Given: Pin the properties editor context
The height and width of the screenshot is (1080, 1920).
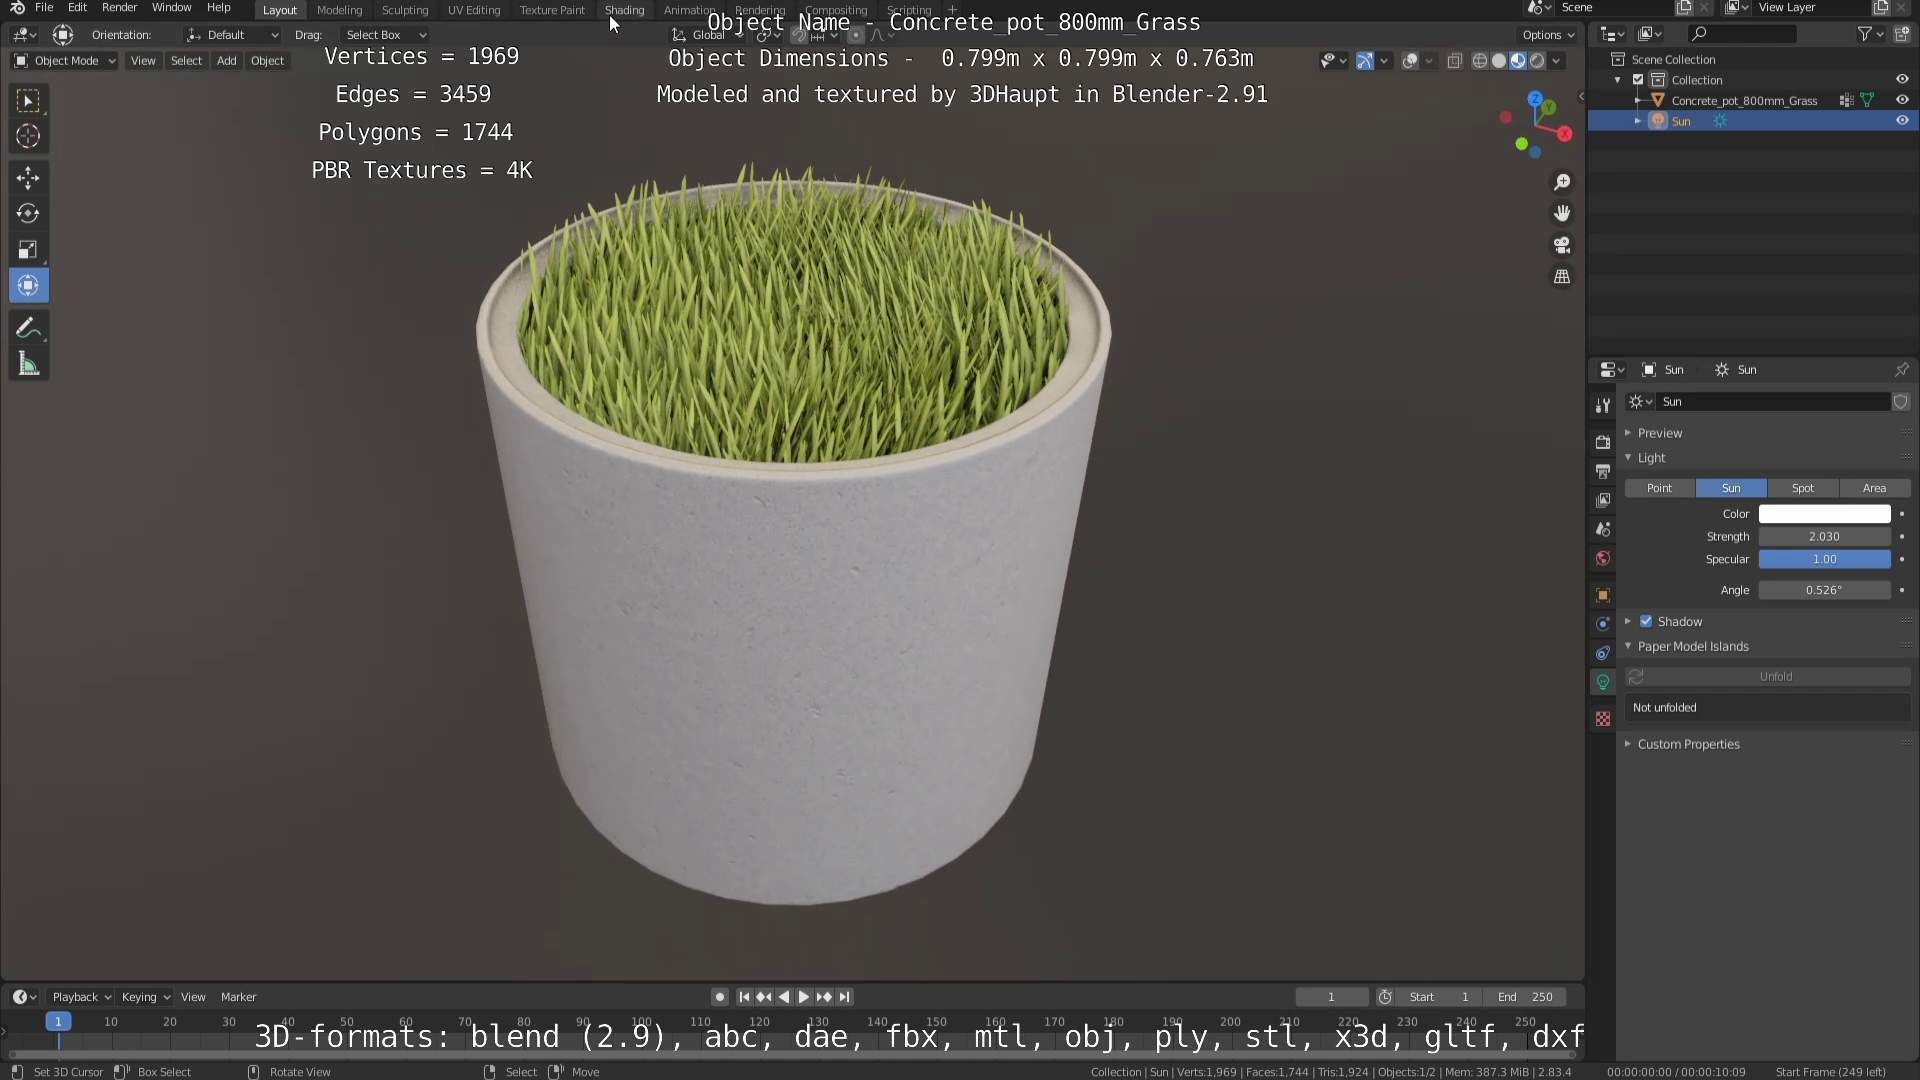Looking at the screenshot, I should tap(1901, 370).
